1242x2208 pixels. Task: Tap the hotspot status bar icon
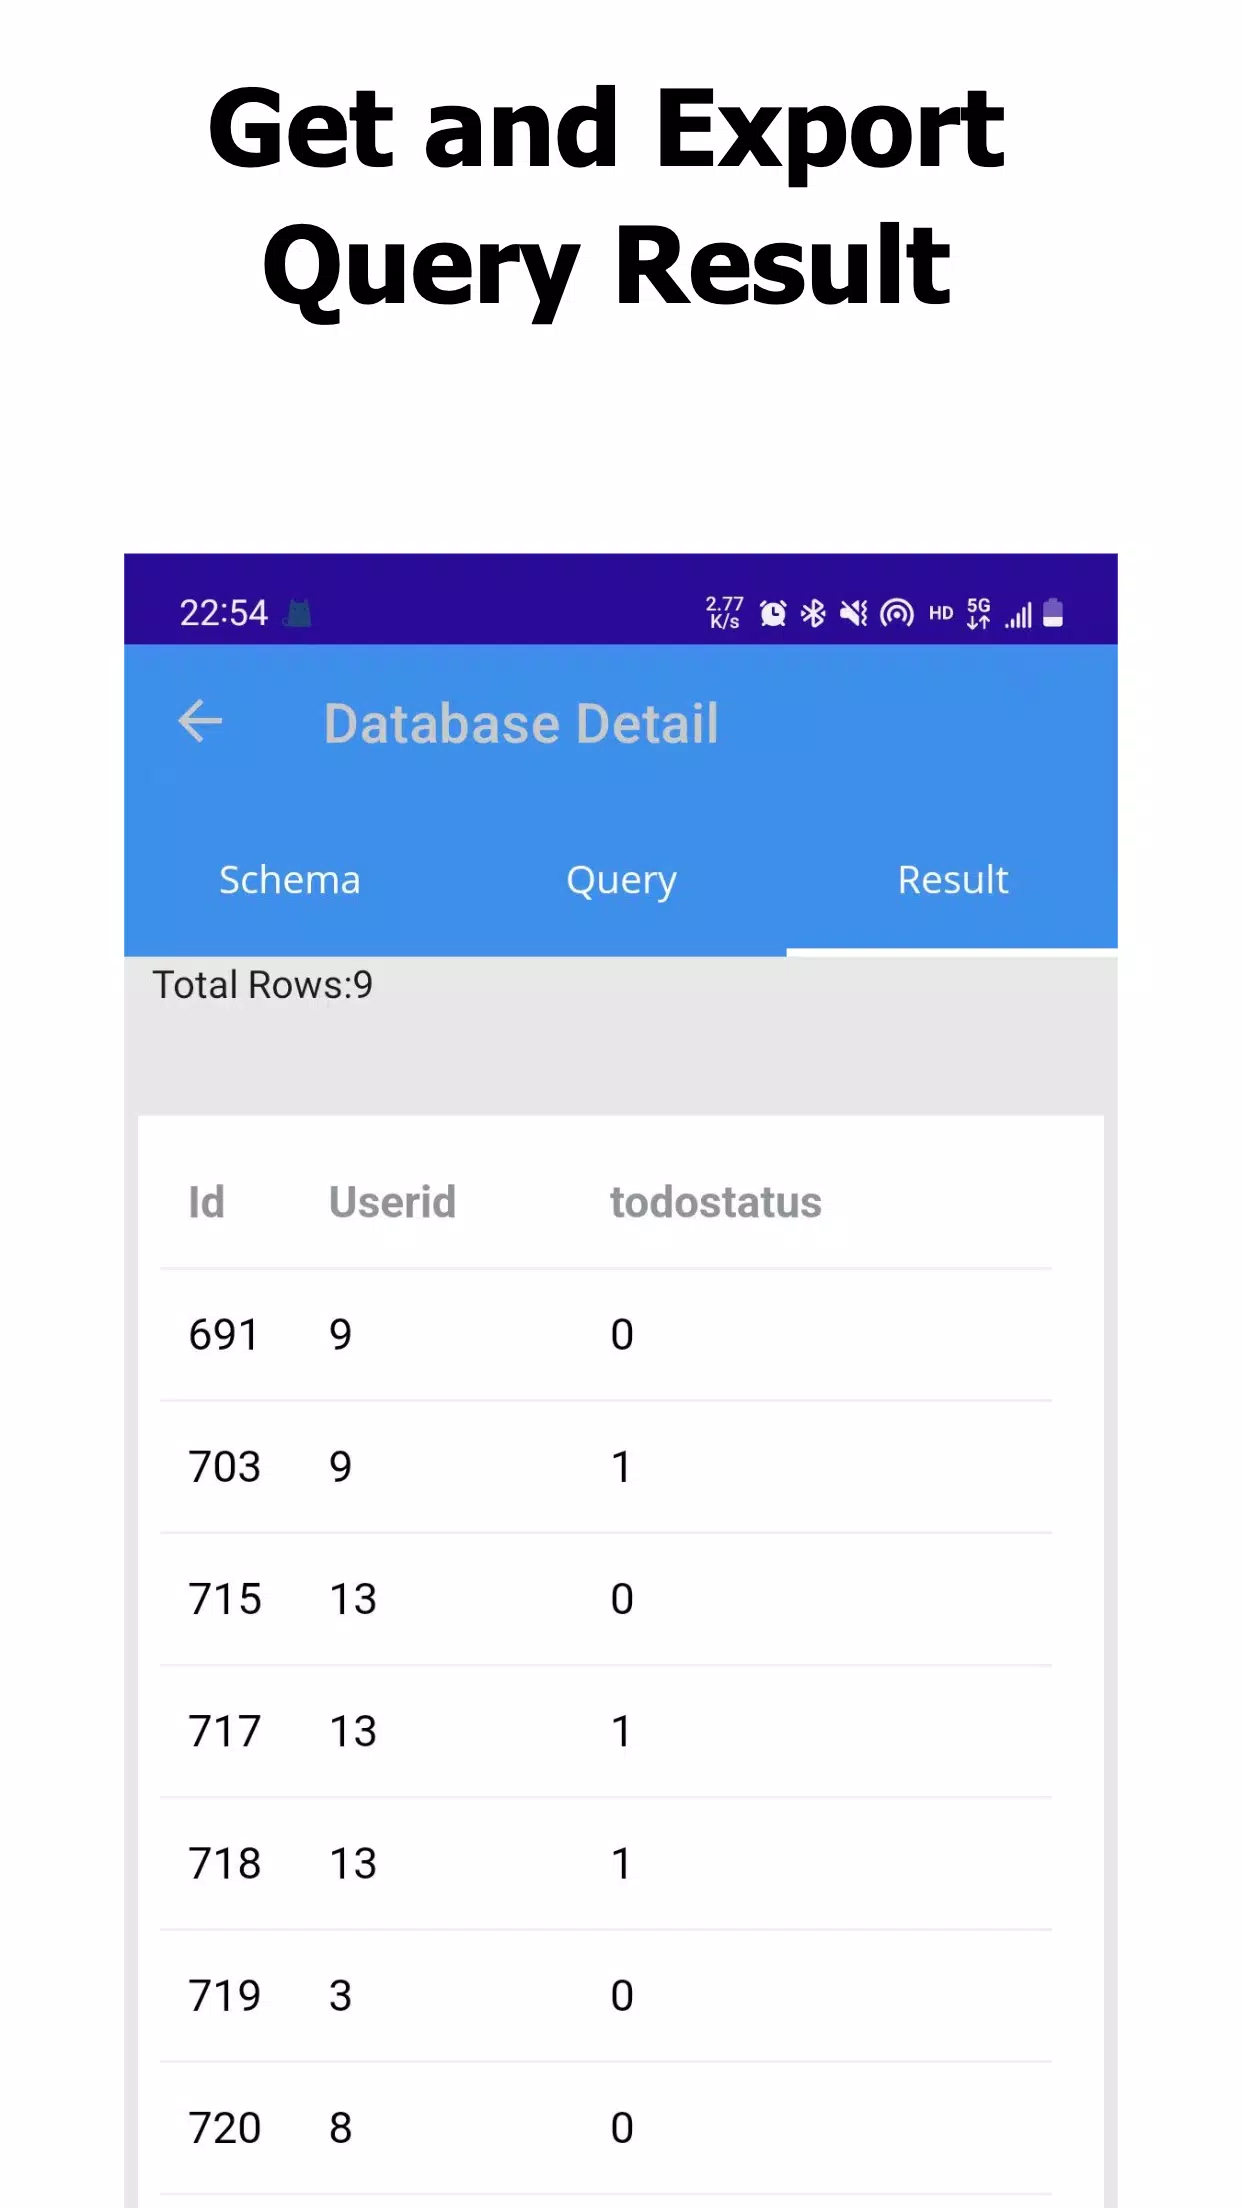(x=897, y=613)
